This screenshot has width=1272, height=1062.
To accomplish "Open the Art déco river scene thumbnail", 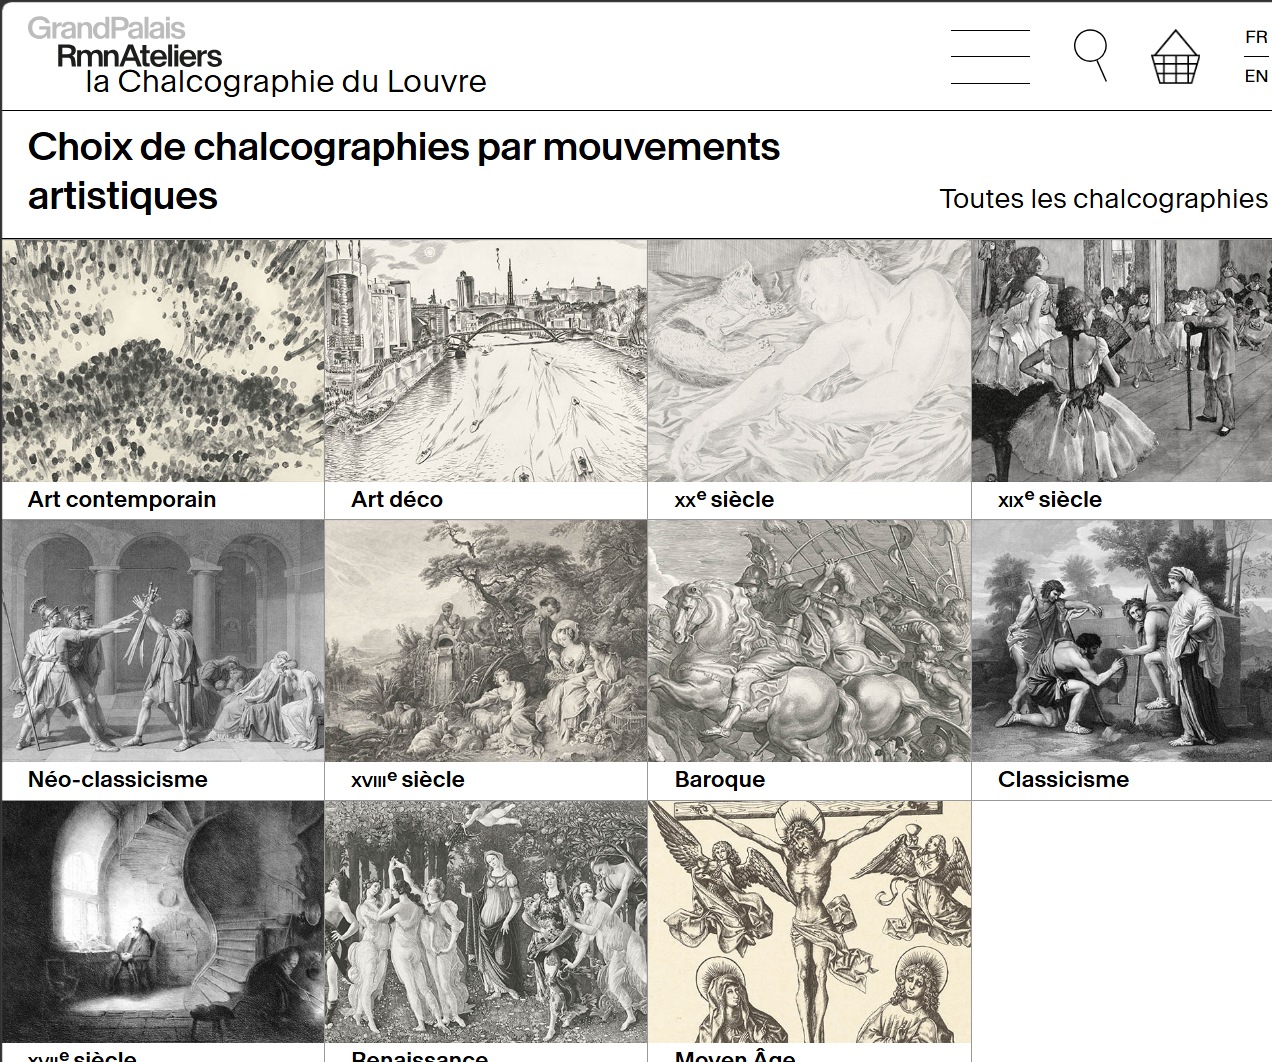I will point(486,360).
